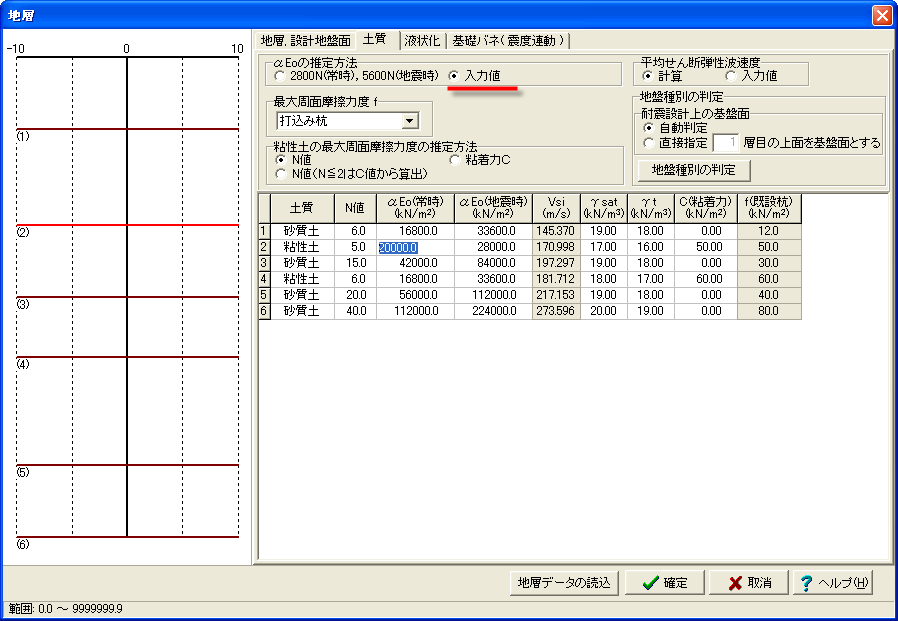Open the 基礎バネ(震度連動) tab
Screen dimensions: 898x621
pyautogui.click(x=508, y=41)
